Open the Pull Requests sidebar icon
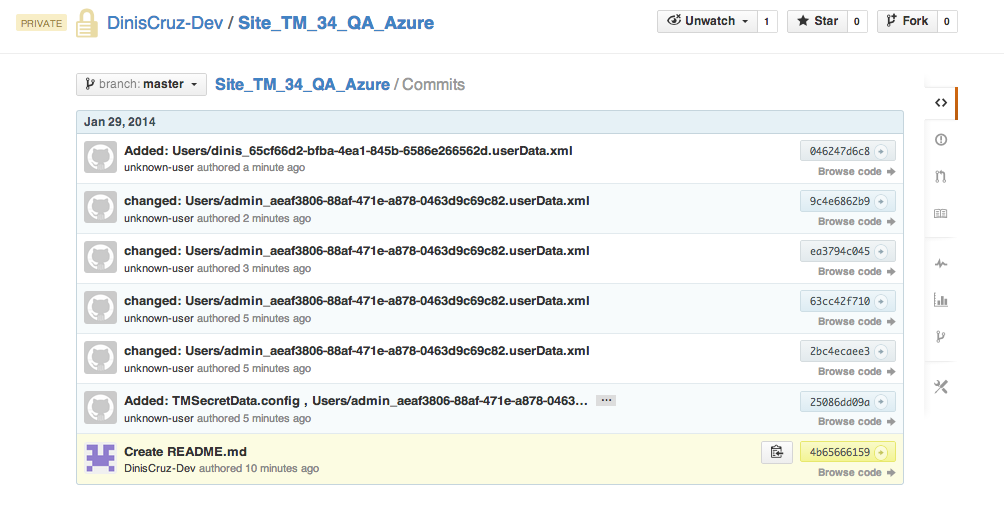 (940, 177)
